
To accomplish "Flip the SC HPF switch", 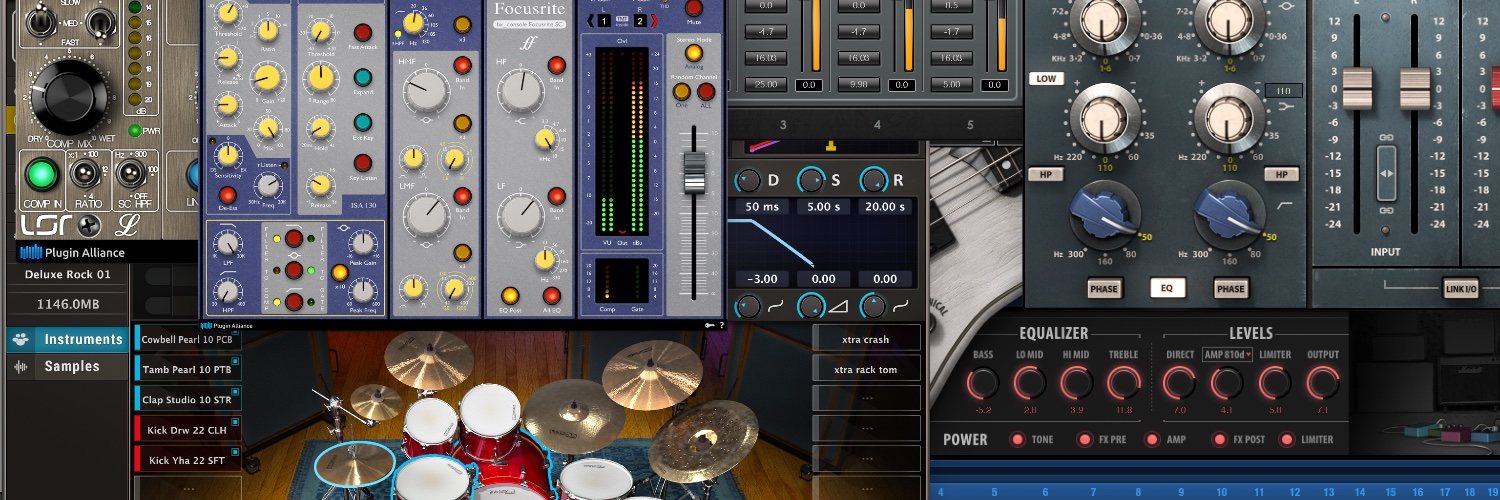I will [130, 174].
